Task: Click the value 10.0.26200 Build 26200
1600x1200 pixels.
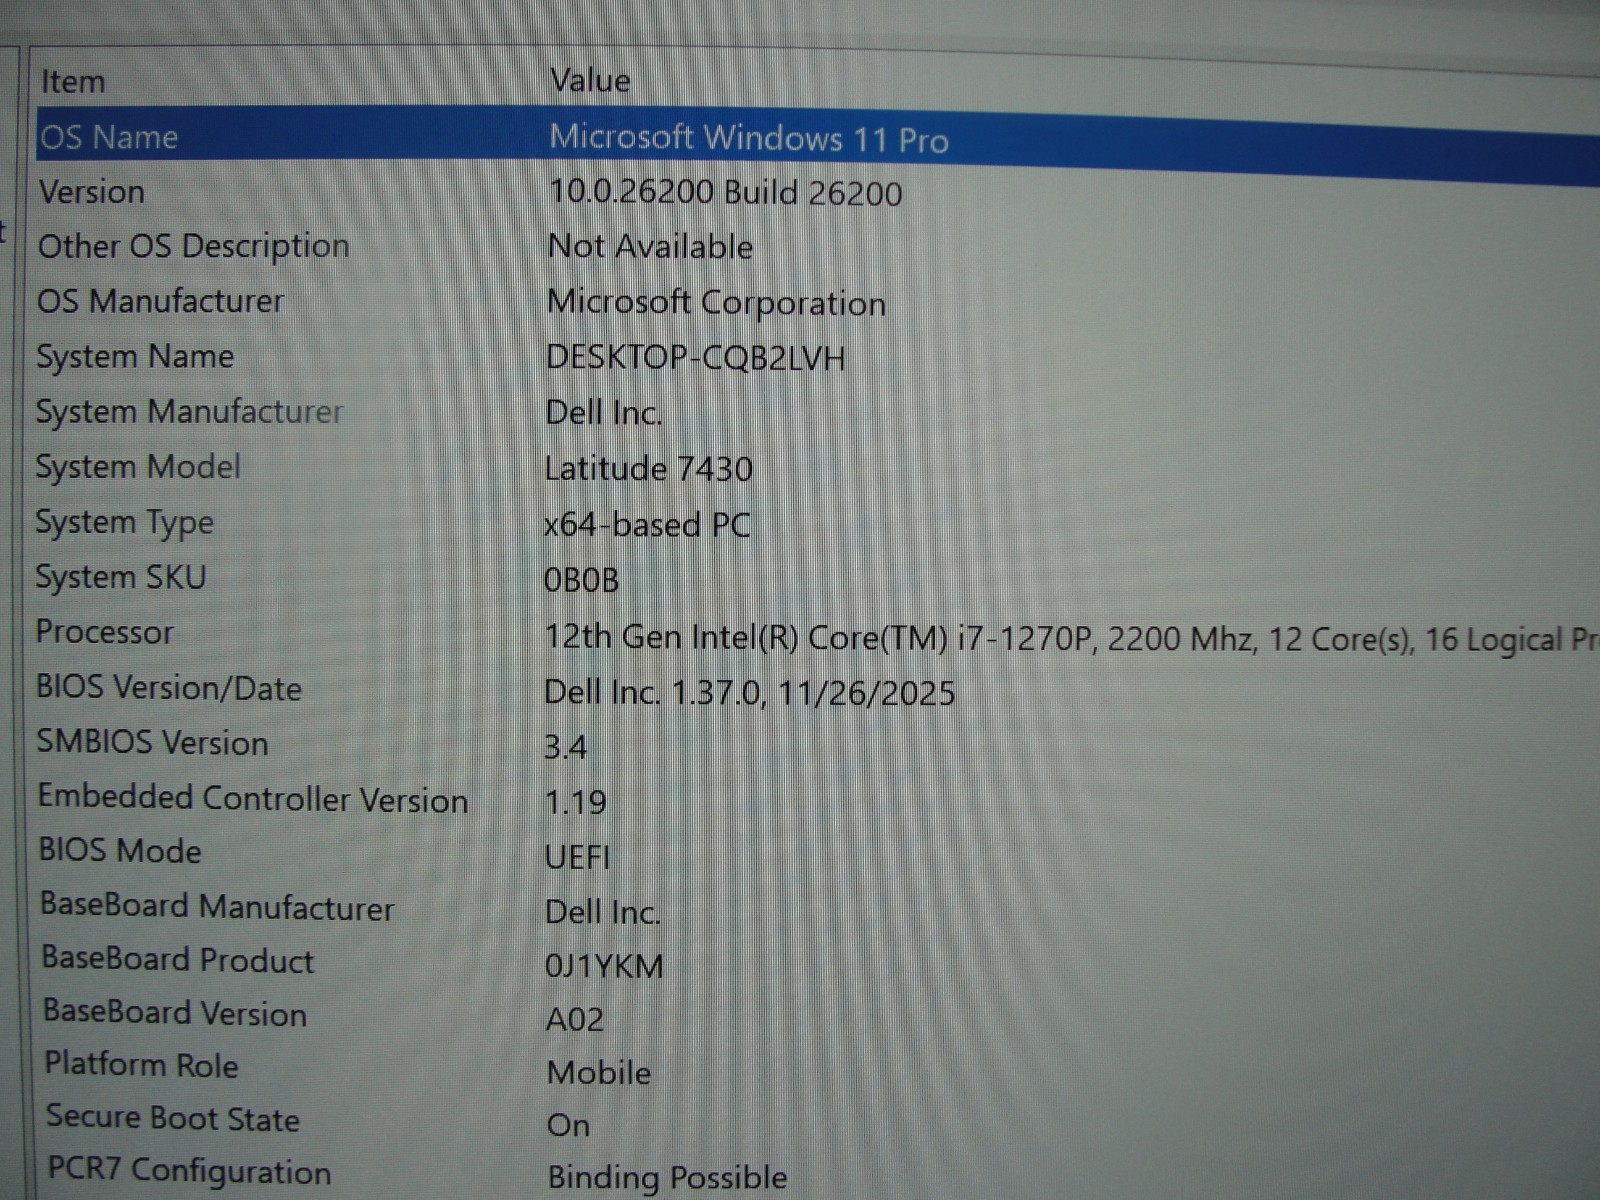Action: click(x=725, y=193)
